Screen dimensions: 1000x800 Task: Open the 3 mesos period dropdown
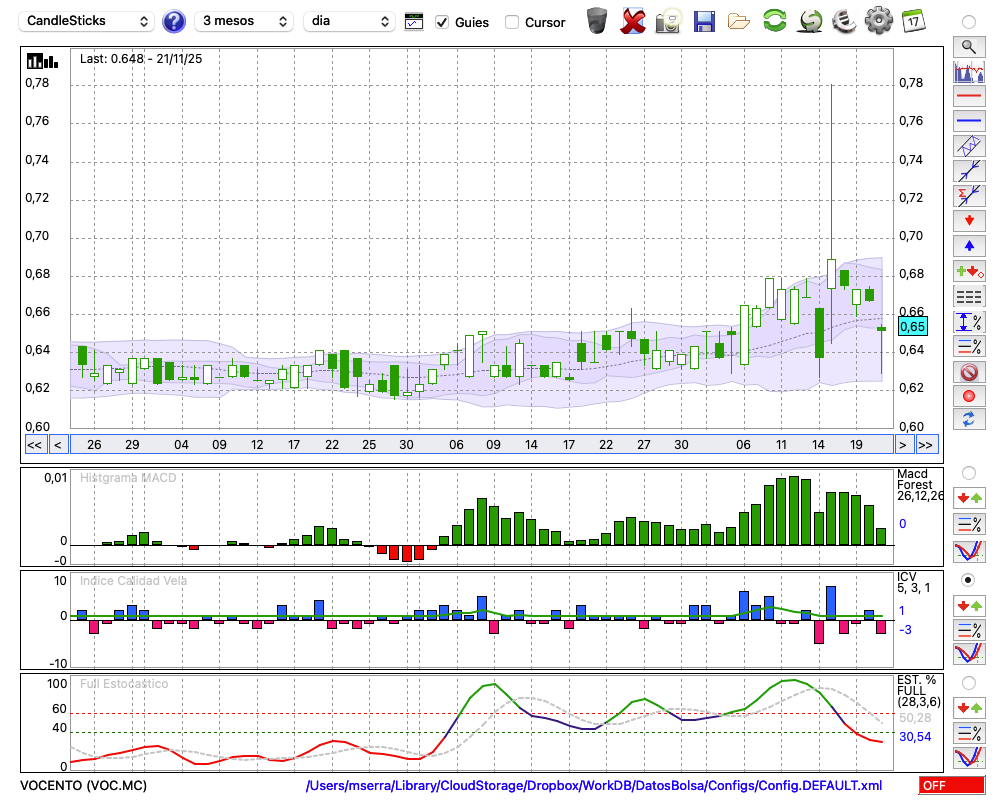pyautogui.click(x=243, y=21)
